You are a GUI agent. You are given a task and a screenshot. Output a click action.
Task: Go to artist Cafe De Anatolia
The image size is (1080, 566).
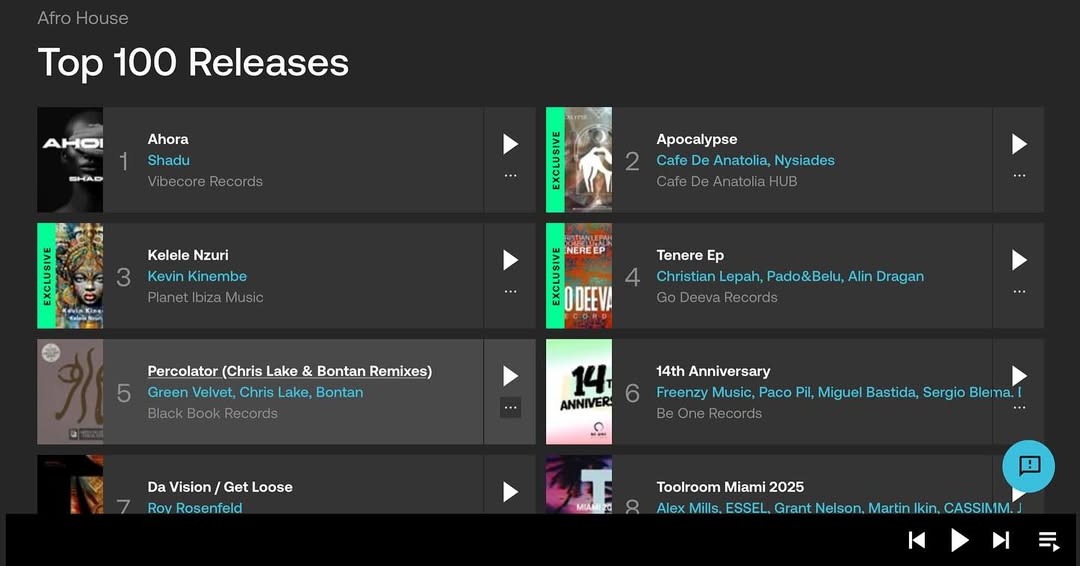point(712,160)
